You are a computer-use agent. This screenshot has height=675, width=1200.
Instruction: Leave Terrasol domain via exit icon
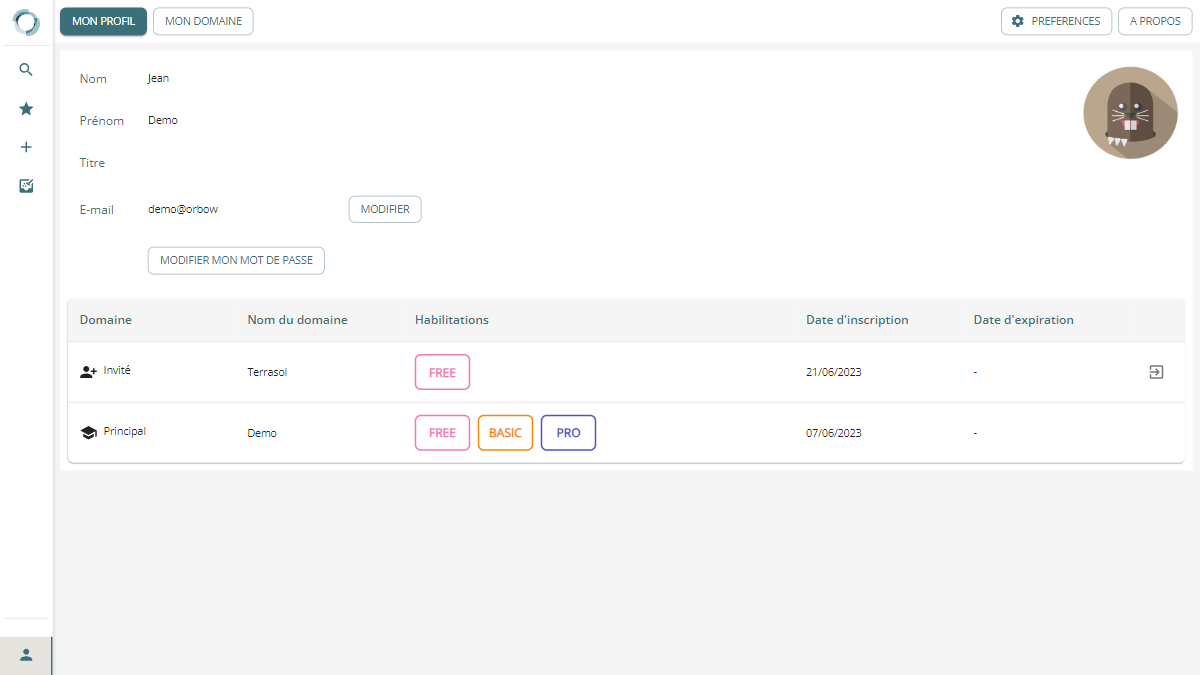tap(1156, 372)
